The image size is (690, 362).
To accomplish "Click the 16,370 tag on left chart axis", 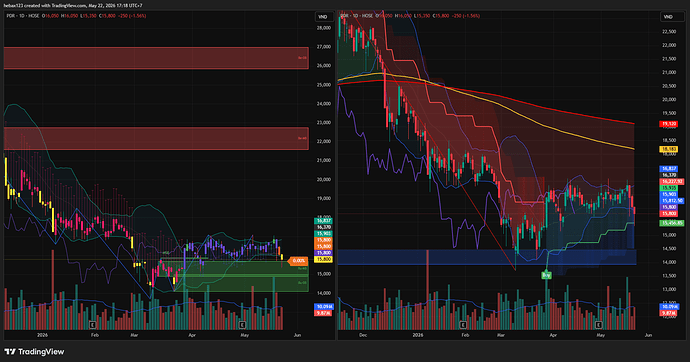I will pos(324,227).
